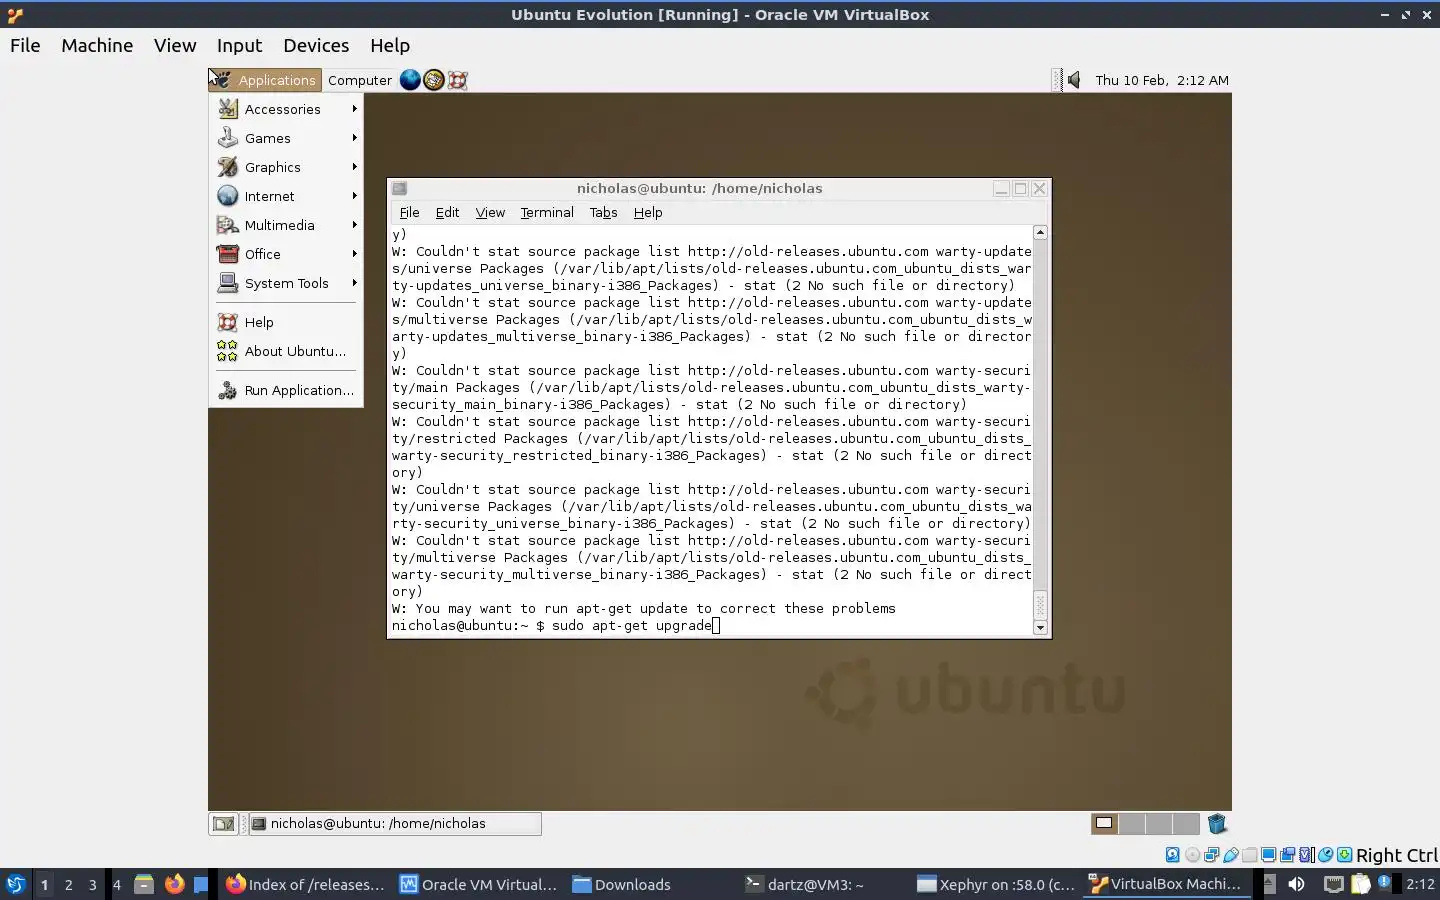This screenshot has width=1440, height=900.
Task: Select nicholas@ubuntu terminal in guest window list
Action: pyautogui.click(x=394, y=824)
